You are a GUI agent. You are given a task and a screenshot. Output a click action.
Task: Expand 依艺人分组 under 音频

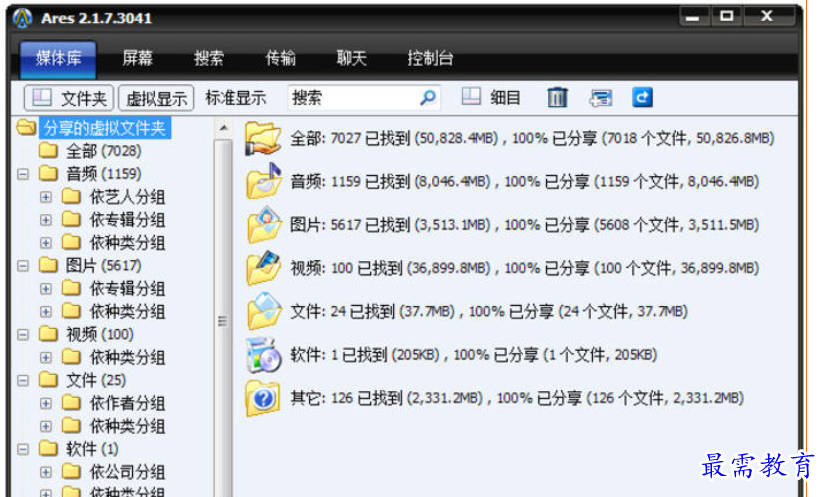(x=46, y=197)
